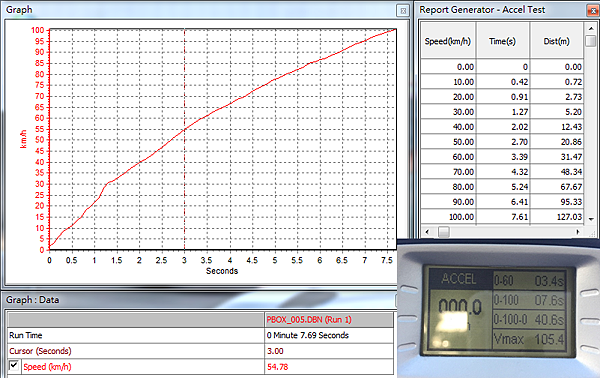Click the report table vertical scroll thumb
Viewport: 600px width, 378px height.
(x=591, y=41)
